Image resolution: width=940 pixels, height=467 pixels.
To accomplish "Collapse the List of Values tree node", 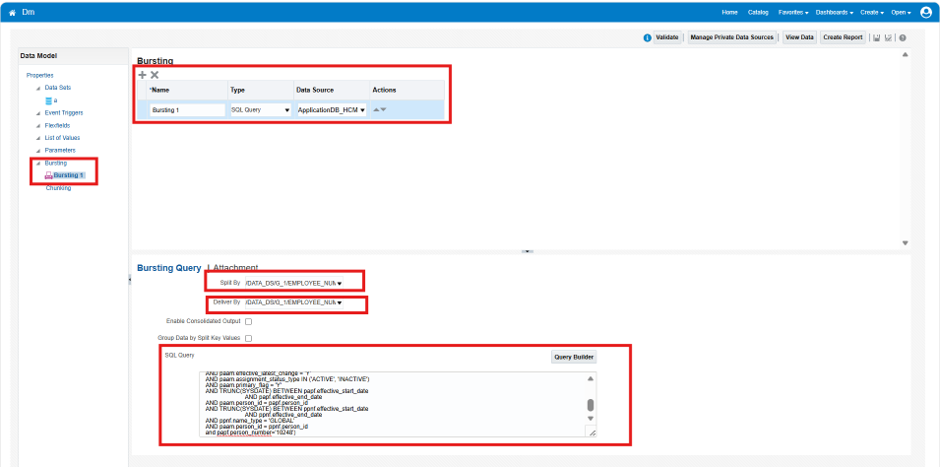I will click(x=38, y=138).
